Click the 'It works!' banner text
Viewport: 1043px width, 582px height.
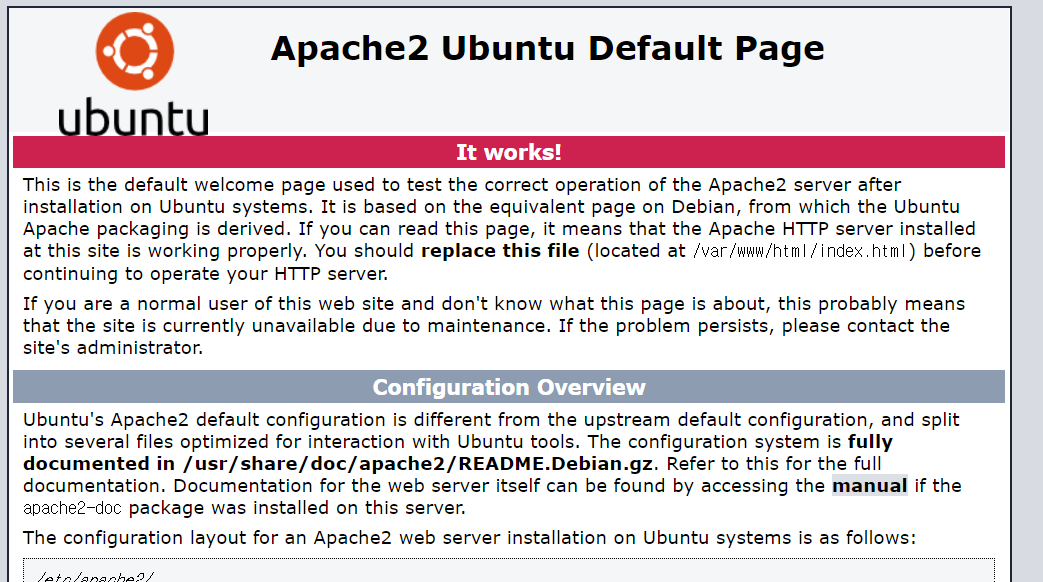[509, 152]
